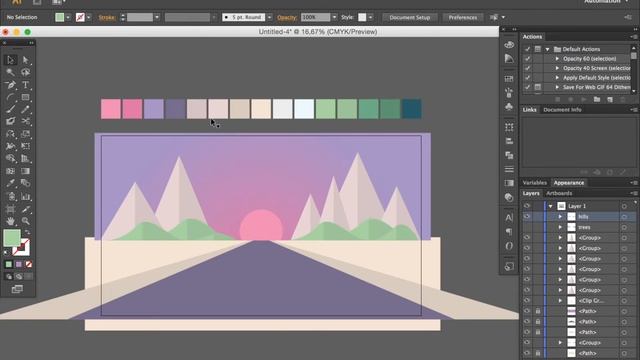This screenshot has height=360, width=640.
Task: Set paint to None in toolbox
Action: coord(29,264)
